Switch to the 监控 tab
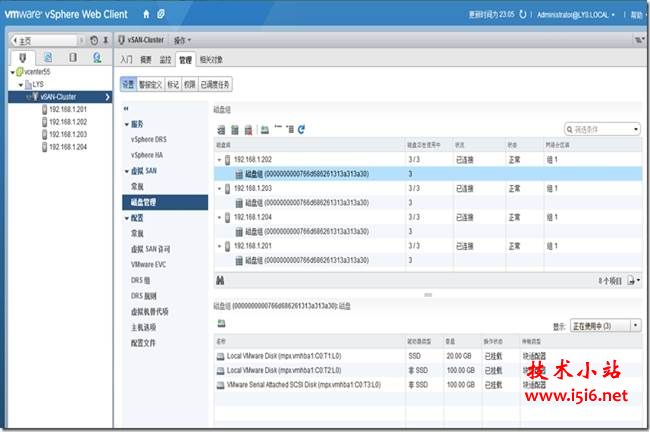This screenshot has width=650, height=432. click(165, 60)
